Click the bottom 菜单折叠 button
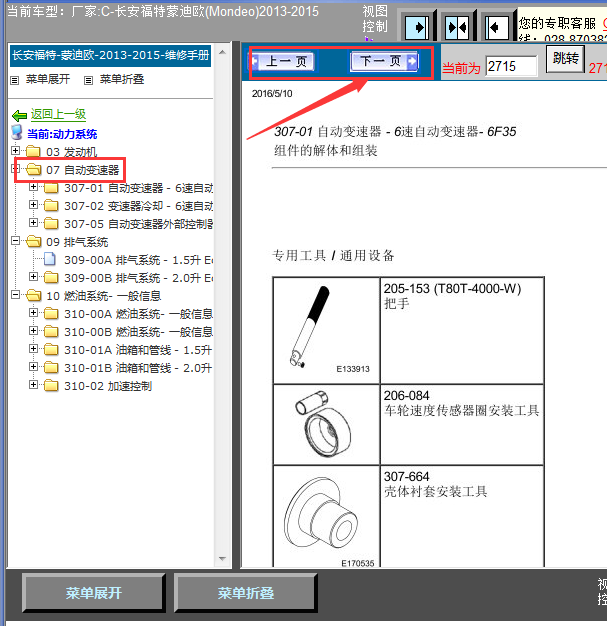The height and width of the screenshot is (626, 607). (x=246, y=593)
